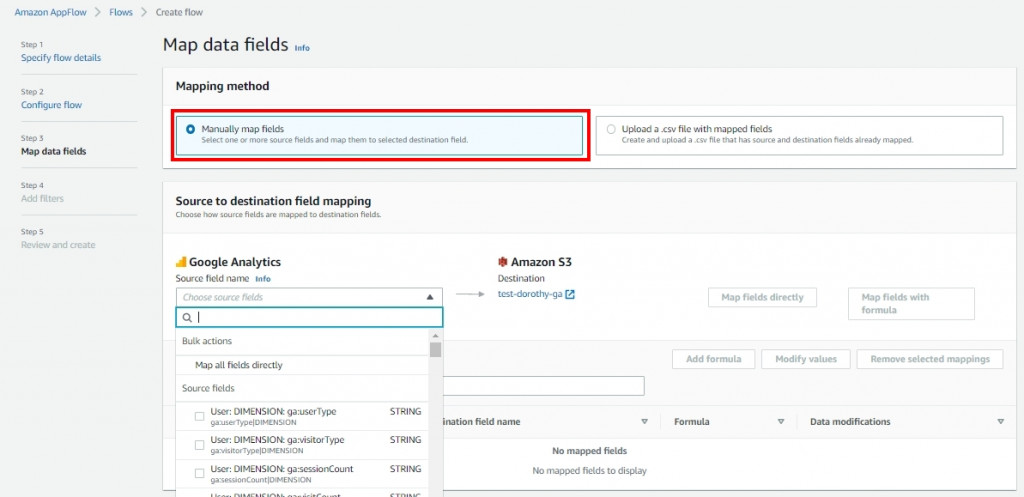
Task: Click the mapped fields filter input box
Action: [543, 386]
